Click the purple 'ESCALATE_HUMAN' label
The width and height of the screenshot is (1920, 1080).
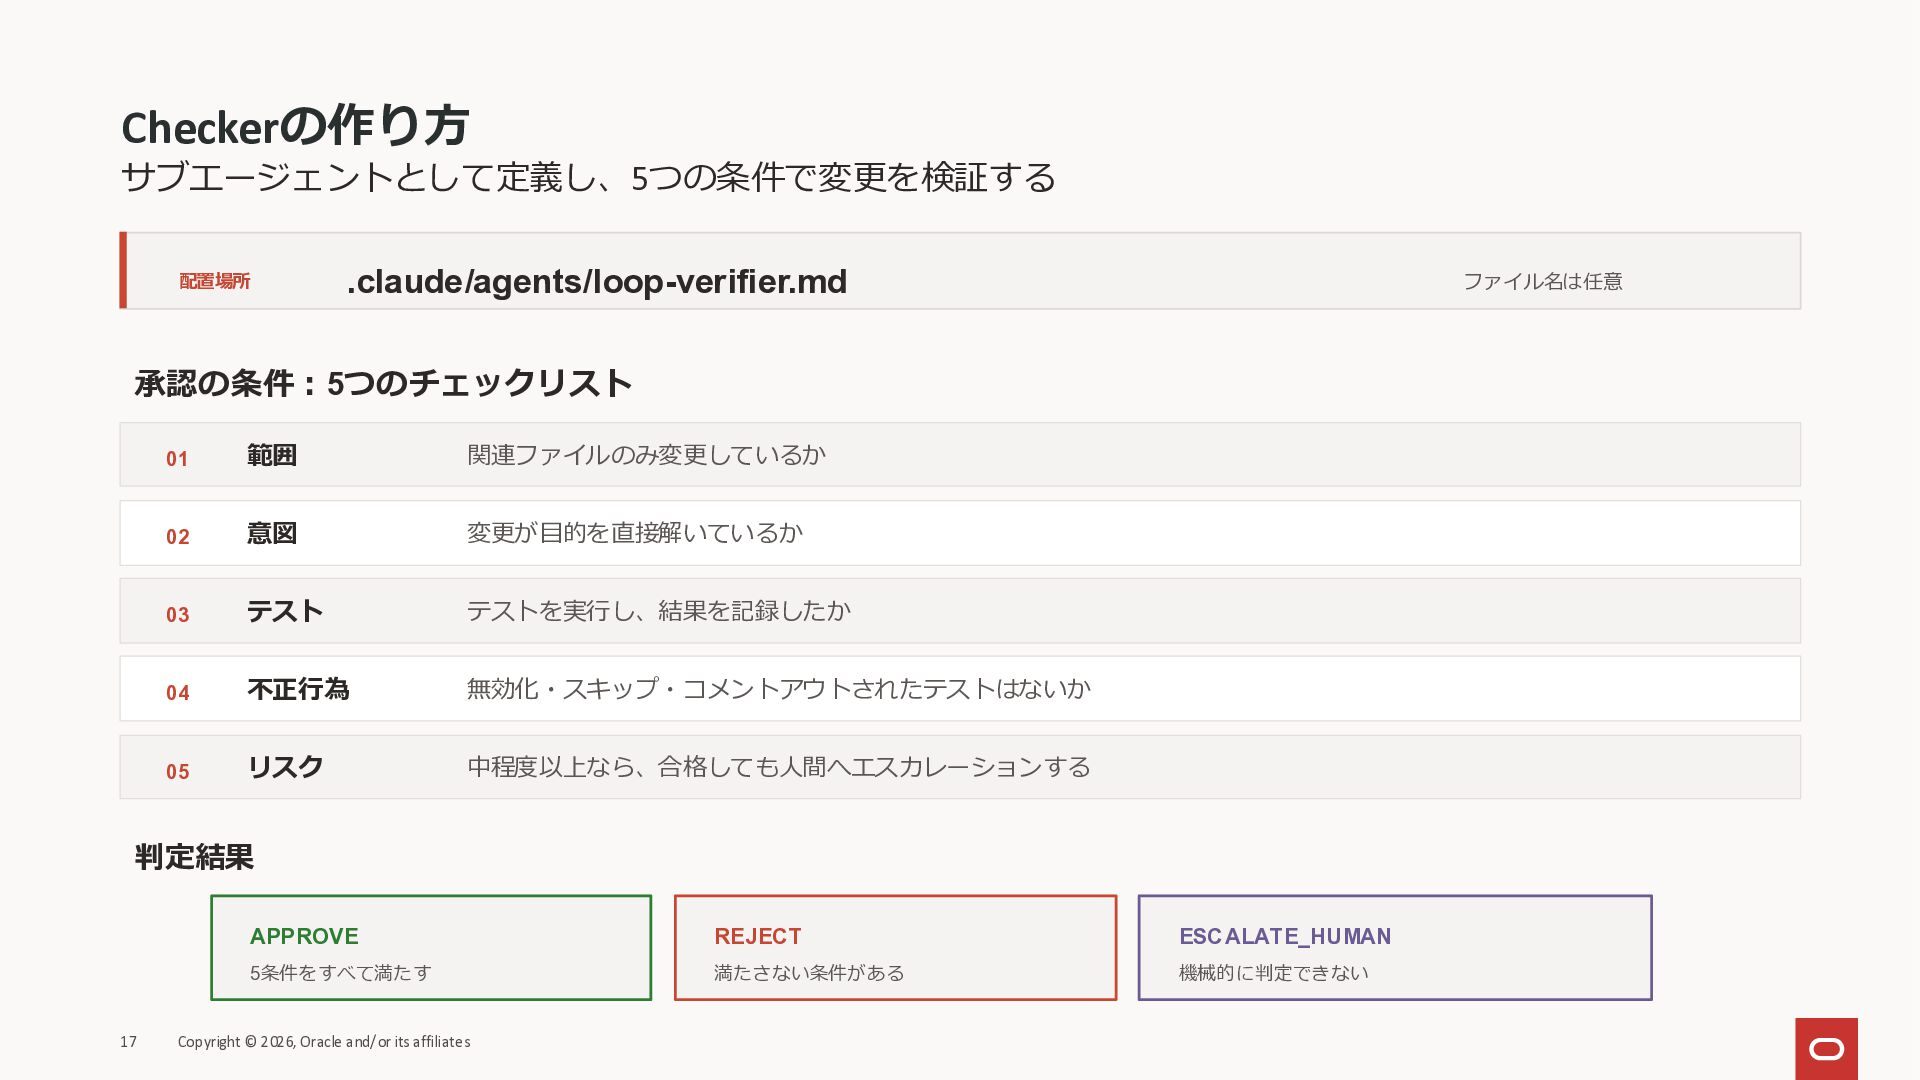point(1285,936)
